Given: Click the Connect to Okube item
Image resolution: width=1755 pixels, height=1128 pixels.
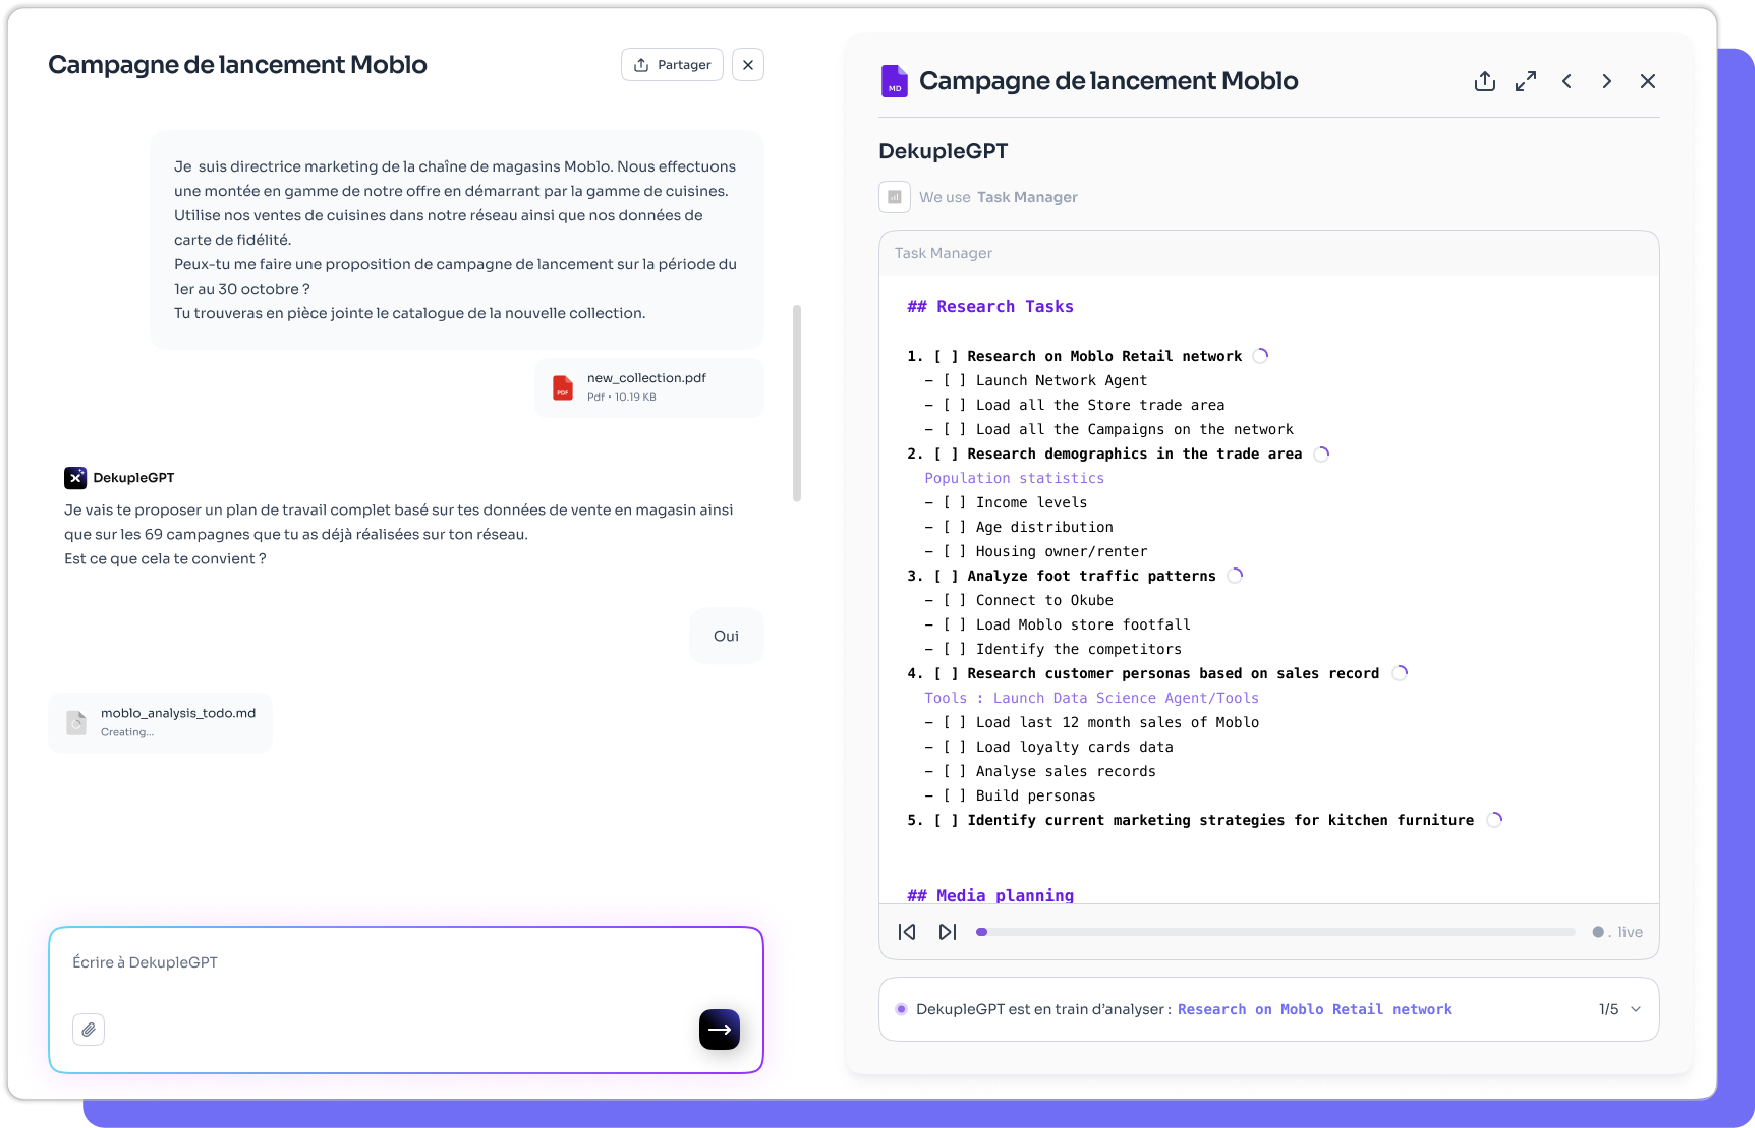Looking at the screenshot, I should pyautogui.click(x=1044, y=600).
